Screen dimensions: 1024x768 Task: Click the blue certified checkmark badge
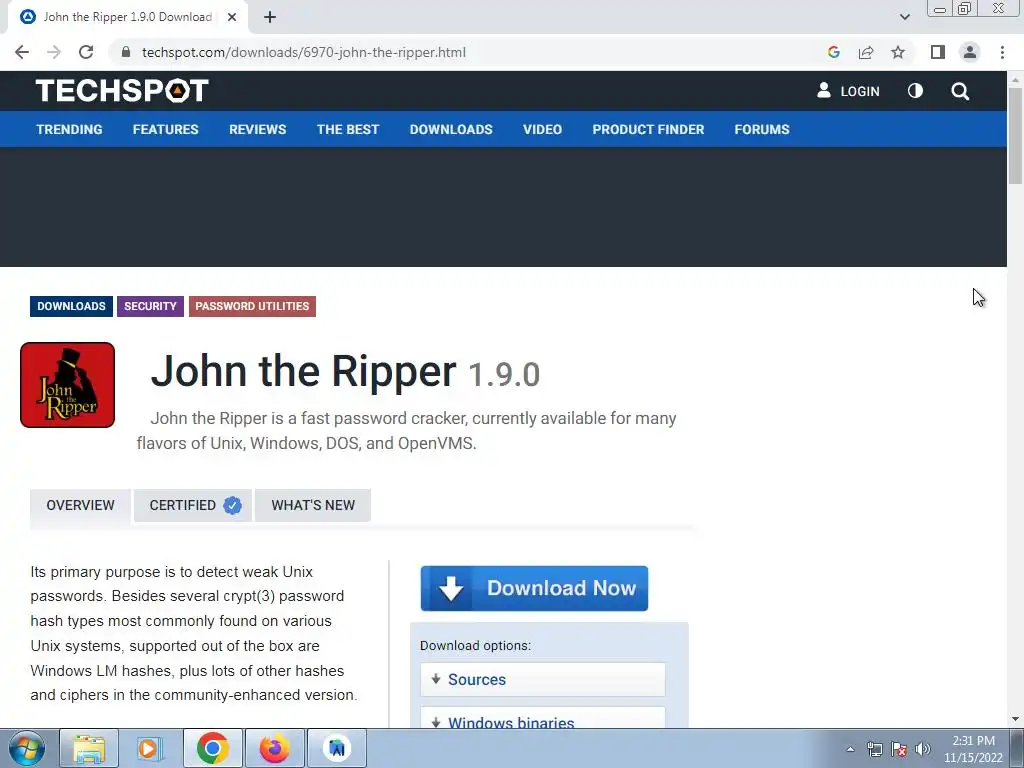click(232, 505)
